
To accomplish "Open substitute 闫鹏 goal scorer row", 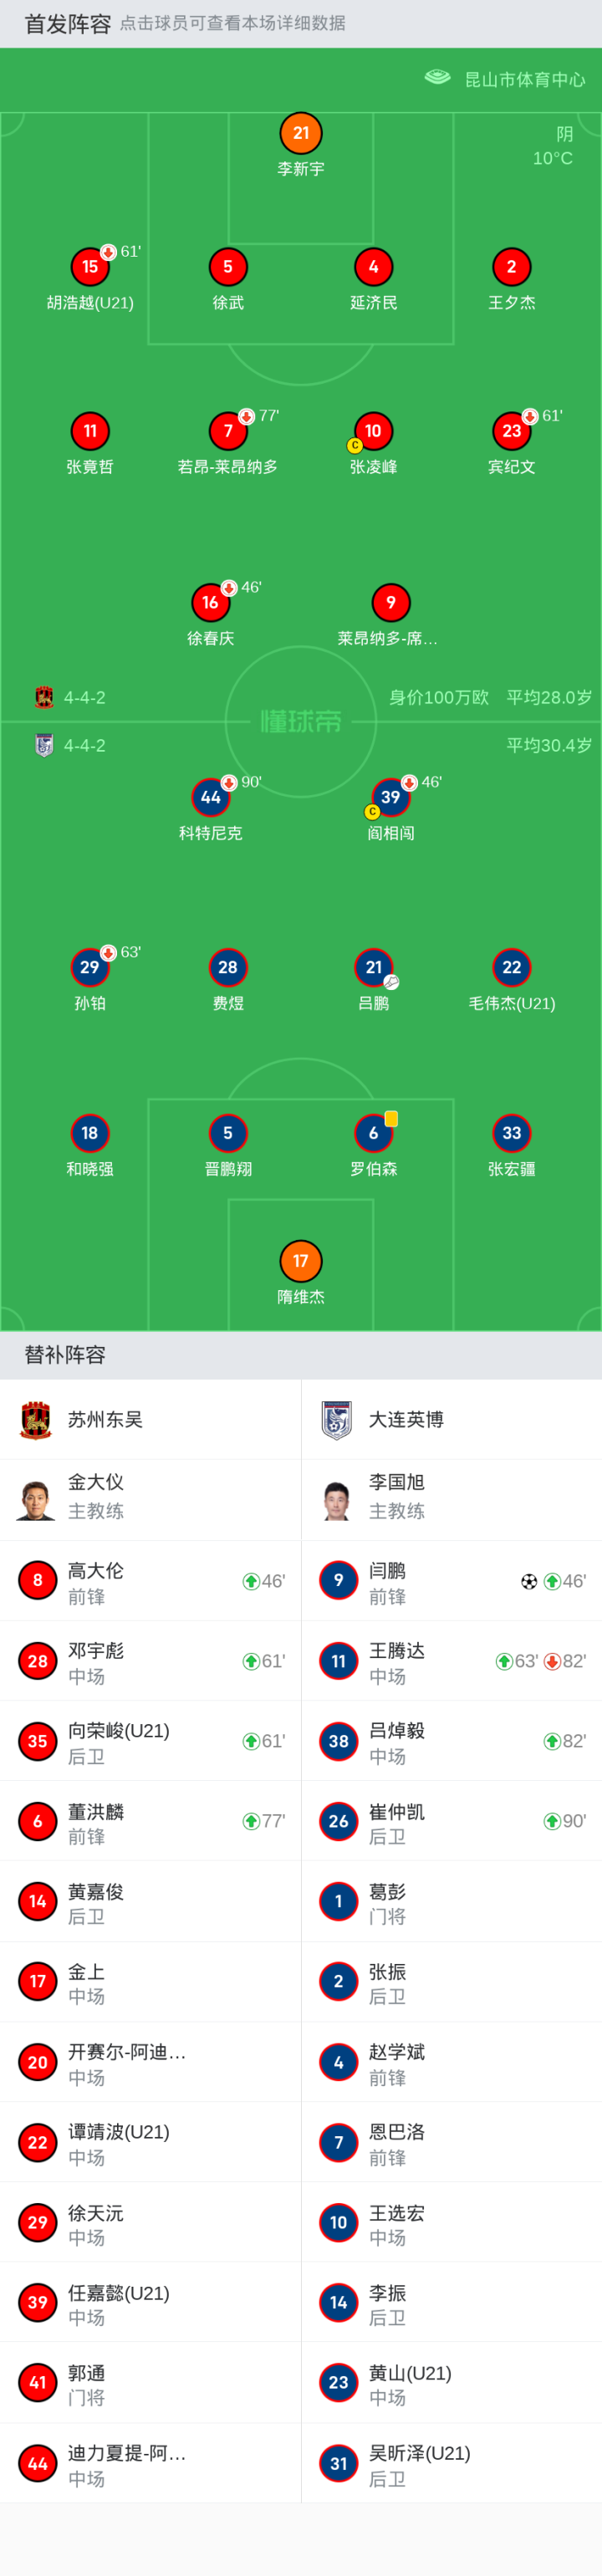I will pyautogui.click(x=451, y=1581).
